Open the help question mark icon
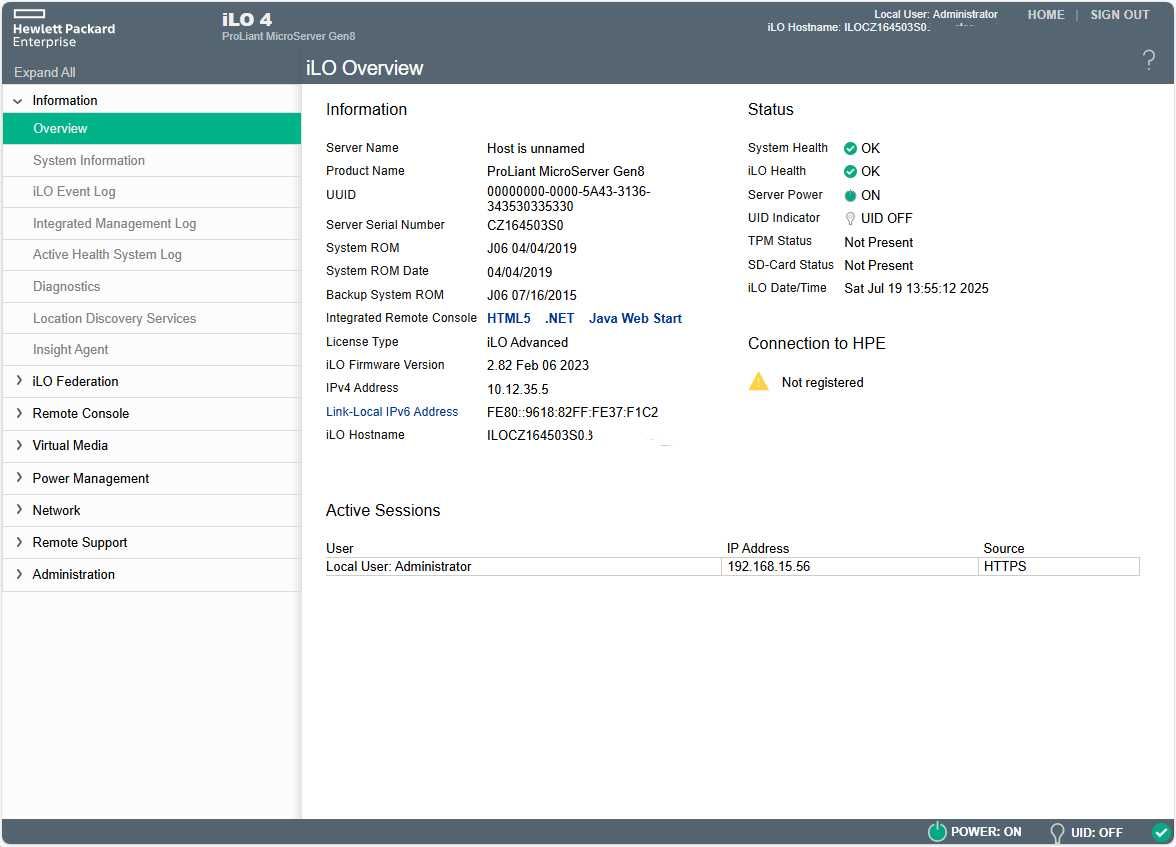Viewport: 1176px width, 847px height. point(1148,60)
